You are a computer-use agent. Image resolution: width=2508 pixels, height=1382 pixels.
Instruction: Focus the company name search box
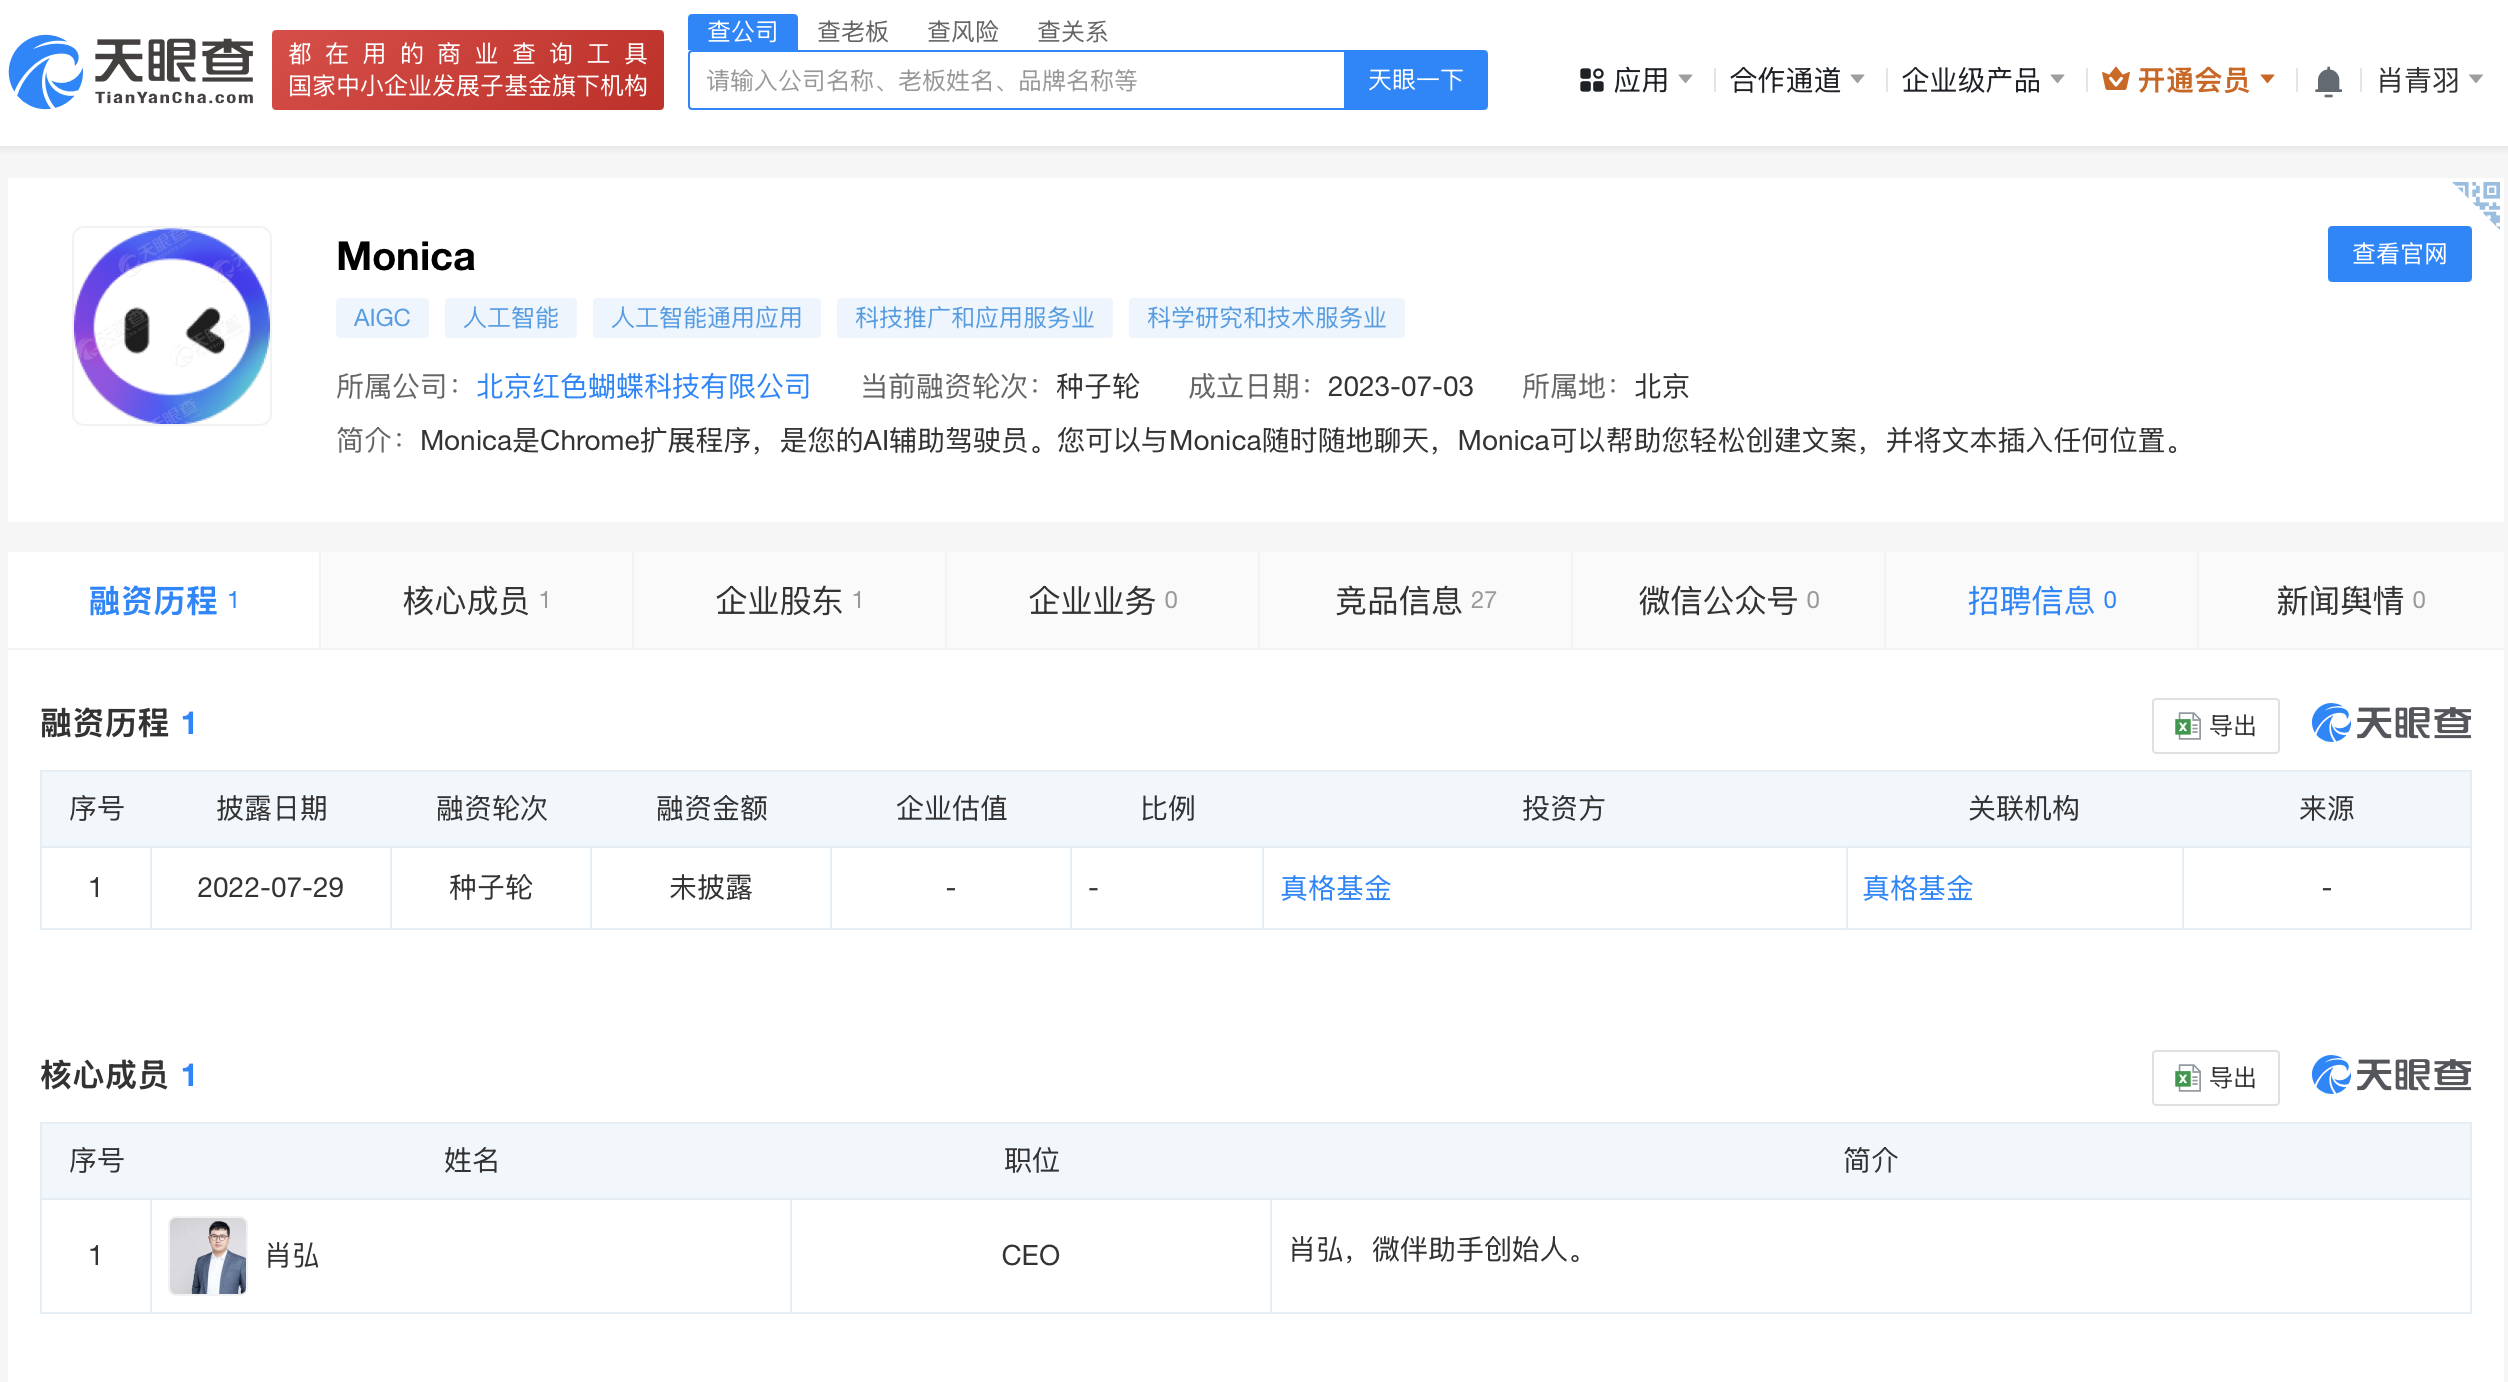coord(1016,80)
